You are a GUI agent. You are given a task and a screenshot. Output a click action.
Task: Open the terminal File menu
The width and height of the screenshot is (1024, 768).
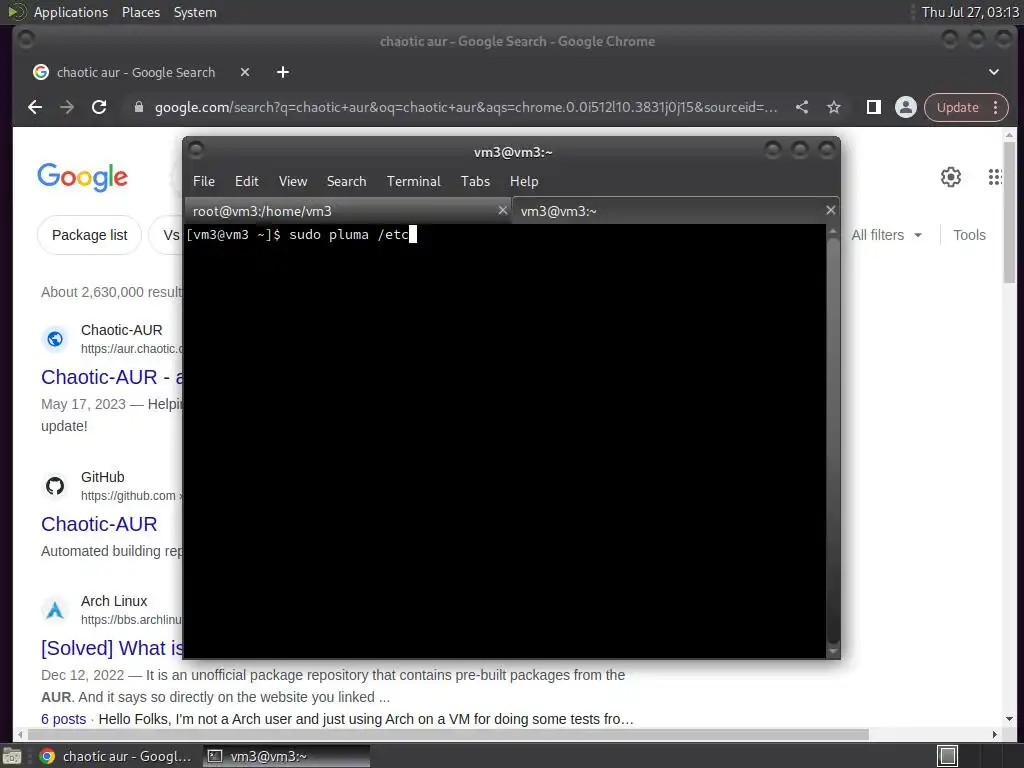(x=204, y=181)
